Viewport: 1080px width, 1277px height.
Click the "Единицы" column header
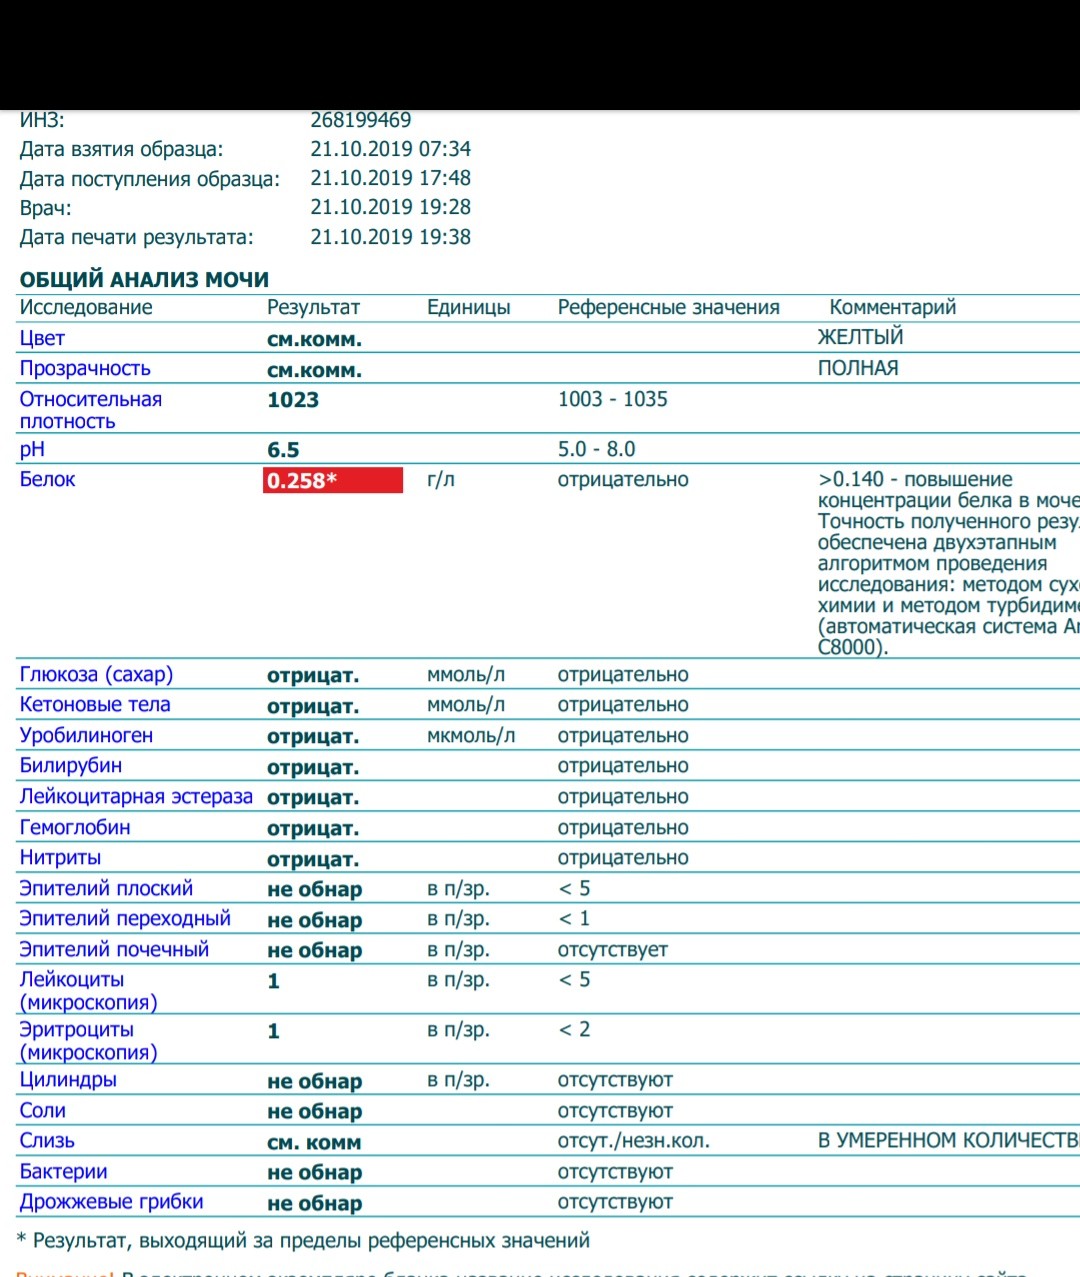468,307
